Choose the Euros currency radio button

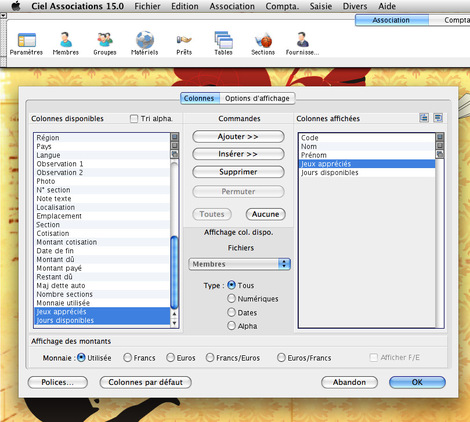pos(170,358)
